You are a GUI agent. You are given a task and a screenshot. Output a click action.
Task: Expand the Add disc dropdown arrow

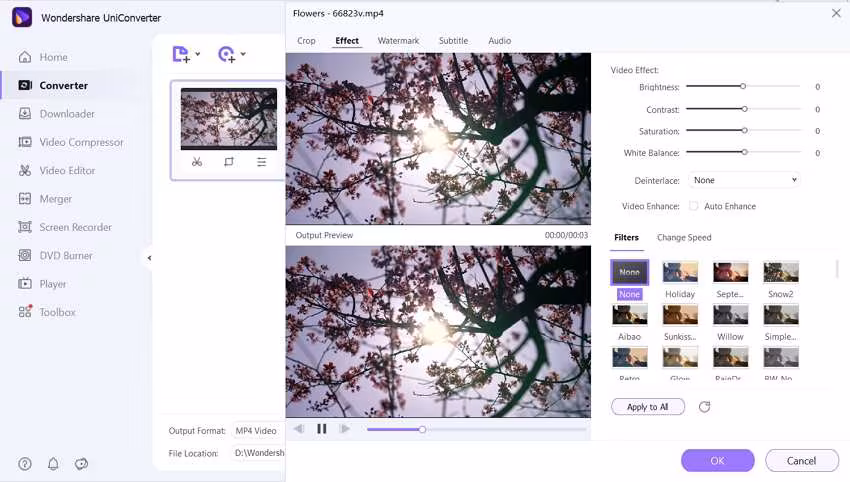coord(243,54)
